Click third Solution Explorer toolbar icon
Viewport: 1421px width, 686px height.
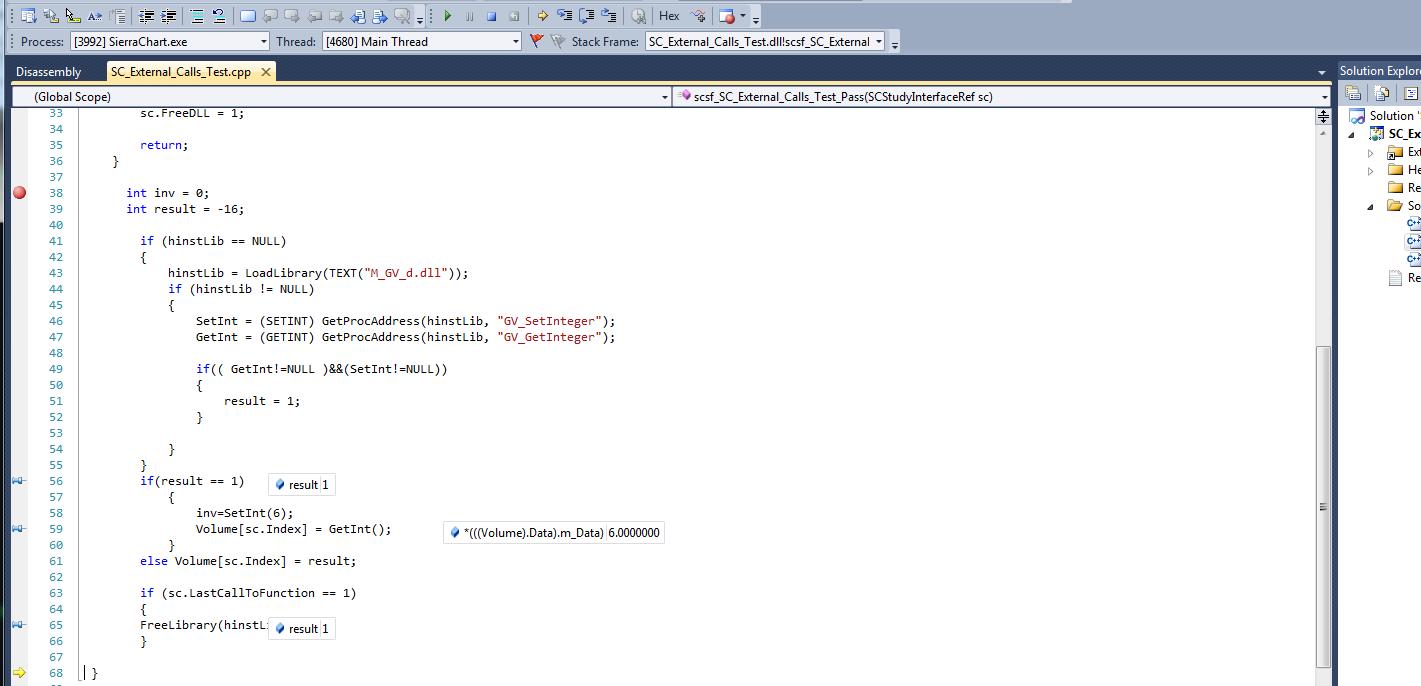coord(1410,93)
